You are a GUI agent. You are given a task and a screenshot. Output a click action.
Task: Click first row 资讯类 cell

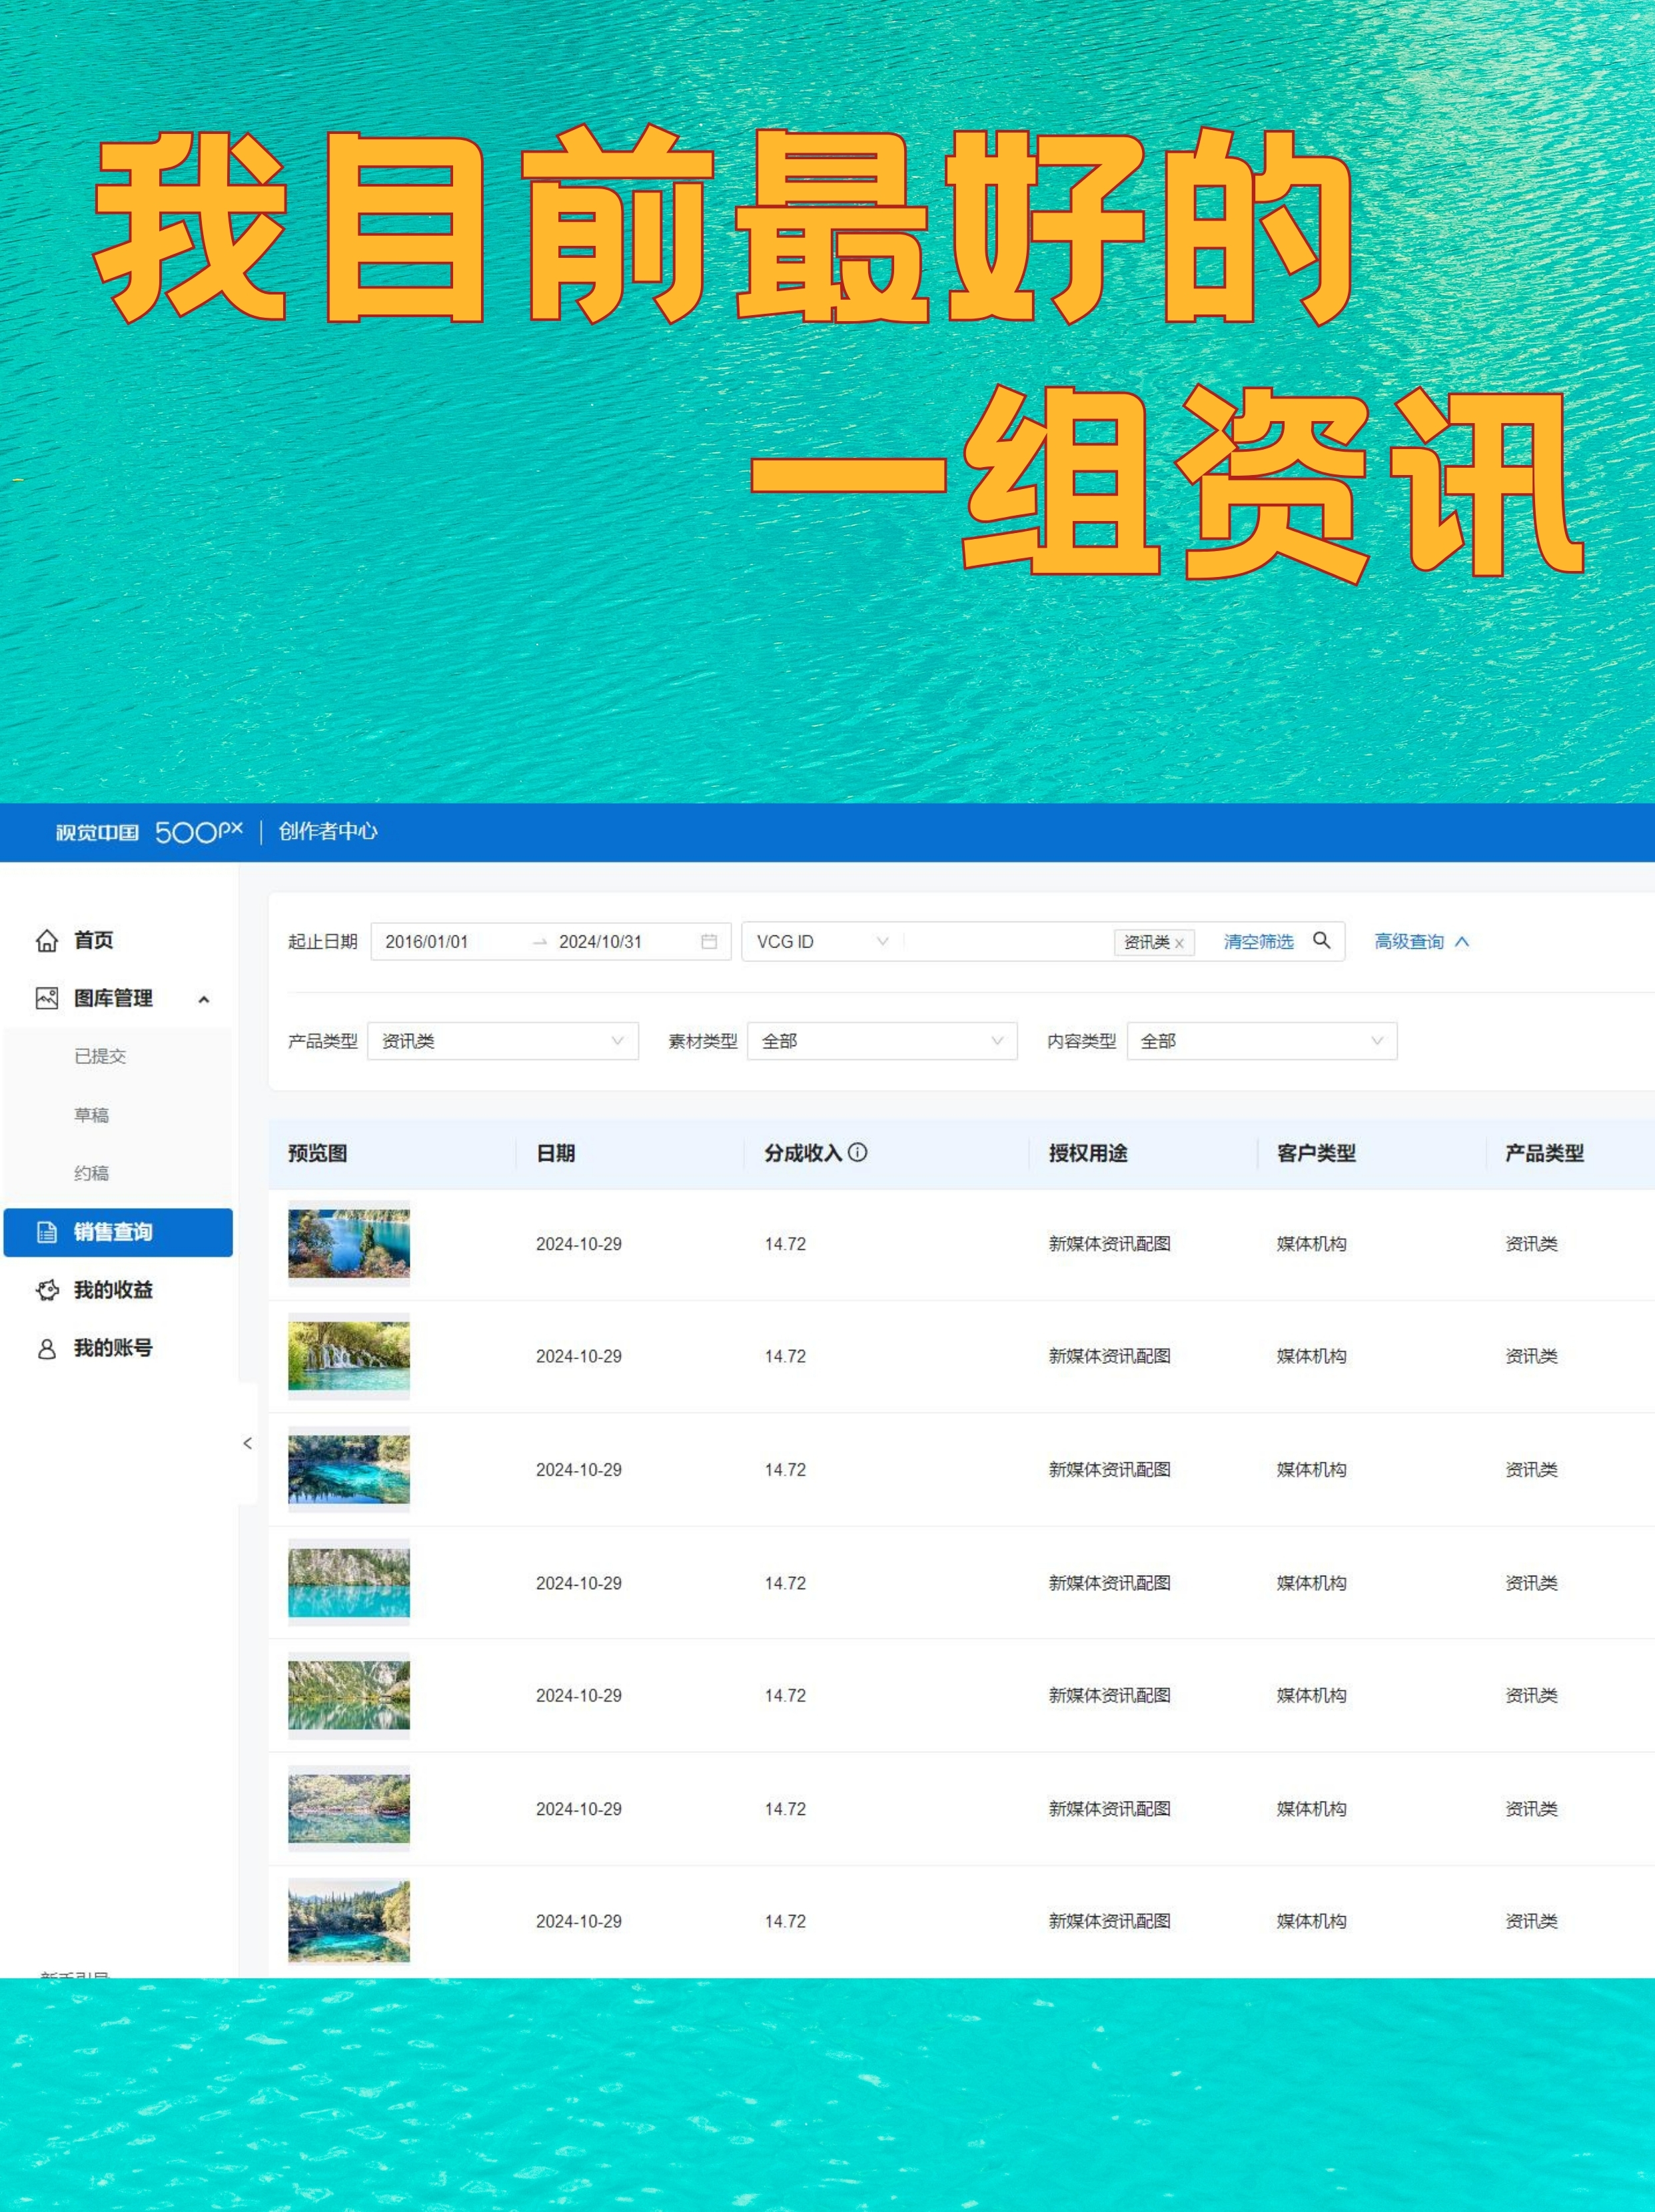pos(1531,1244)
